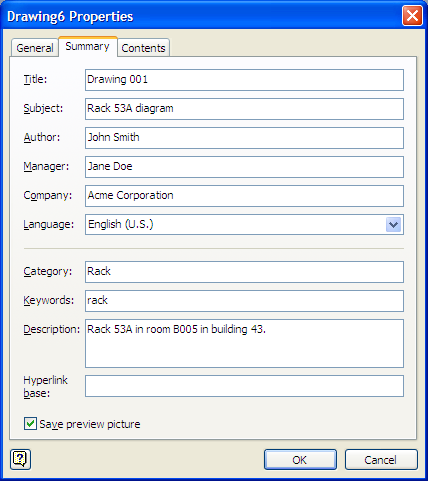Click the empty Hyperlink base field
The height and width of the screenshot is (481, 428).
tap(244, 386)
